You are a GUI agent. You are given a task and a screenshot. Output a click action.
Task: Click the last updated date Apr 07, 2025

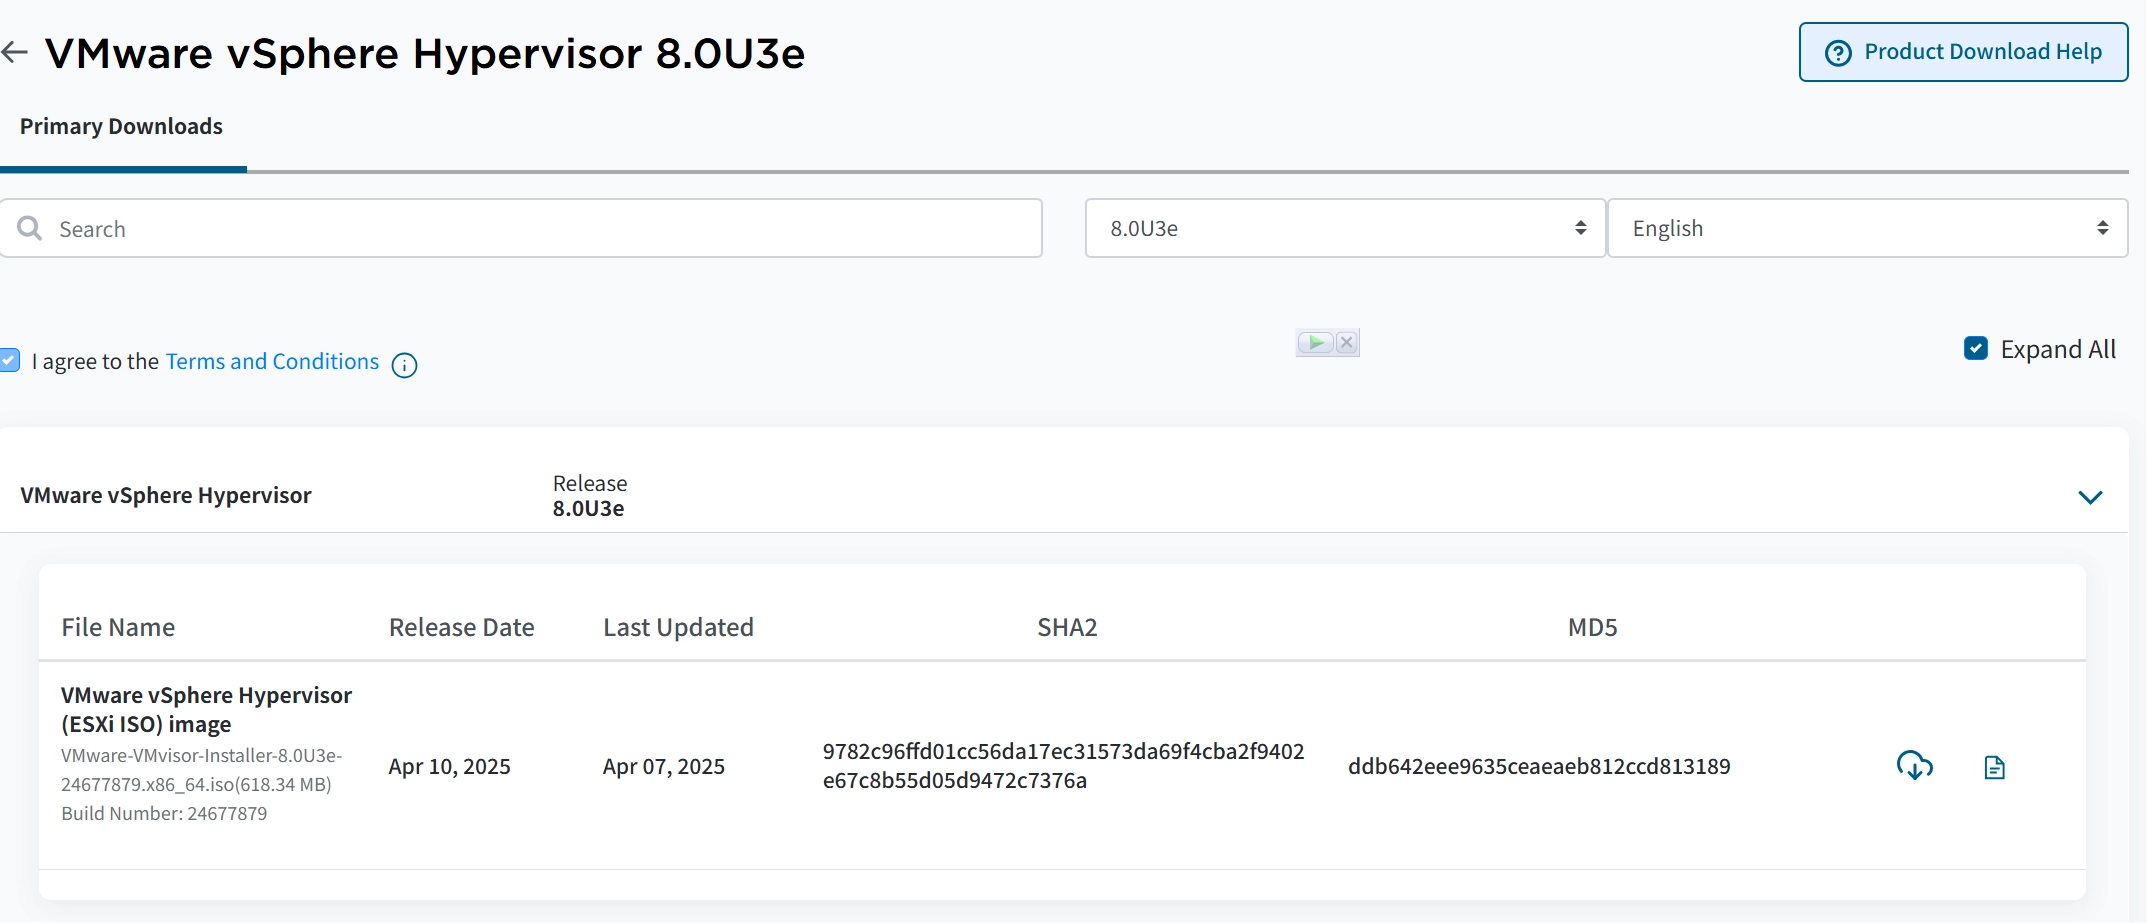coord(663,766)
